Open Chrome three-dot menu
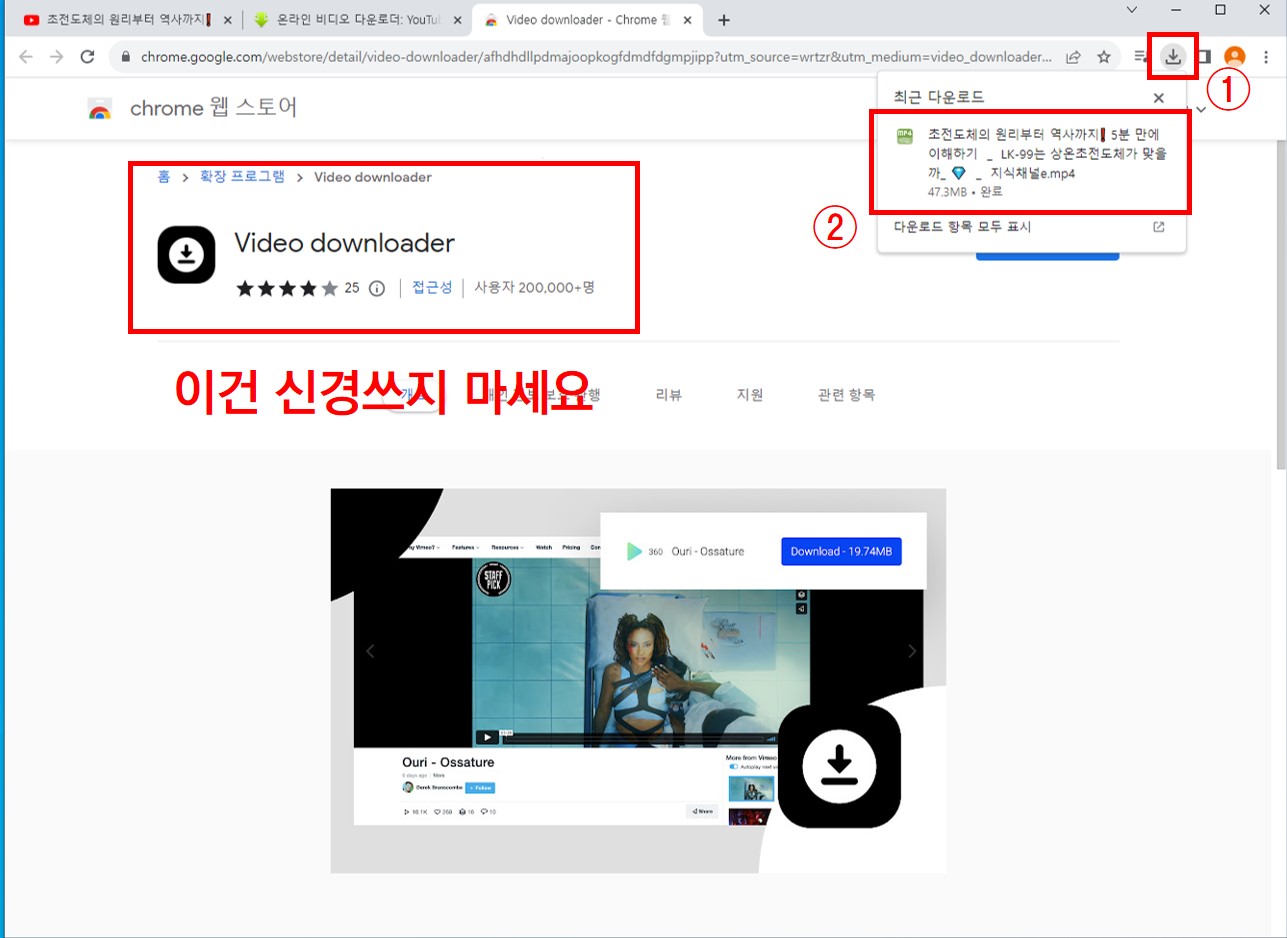1287x938 pixels. coord(1266,57)
